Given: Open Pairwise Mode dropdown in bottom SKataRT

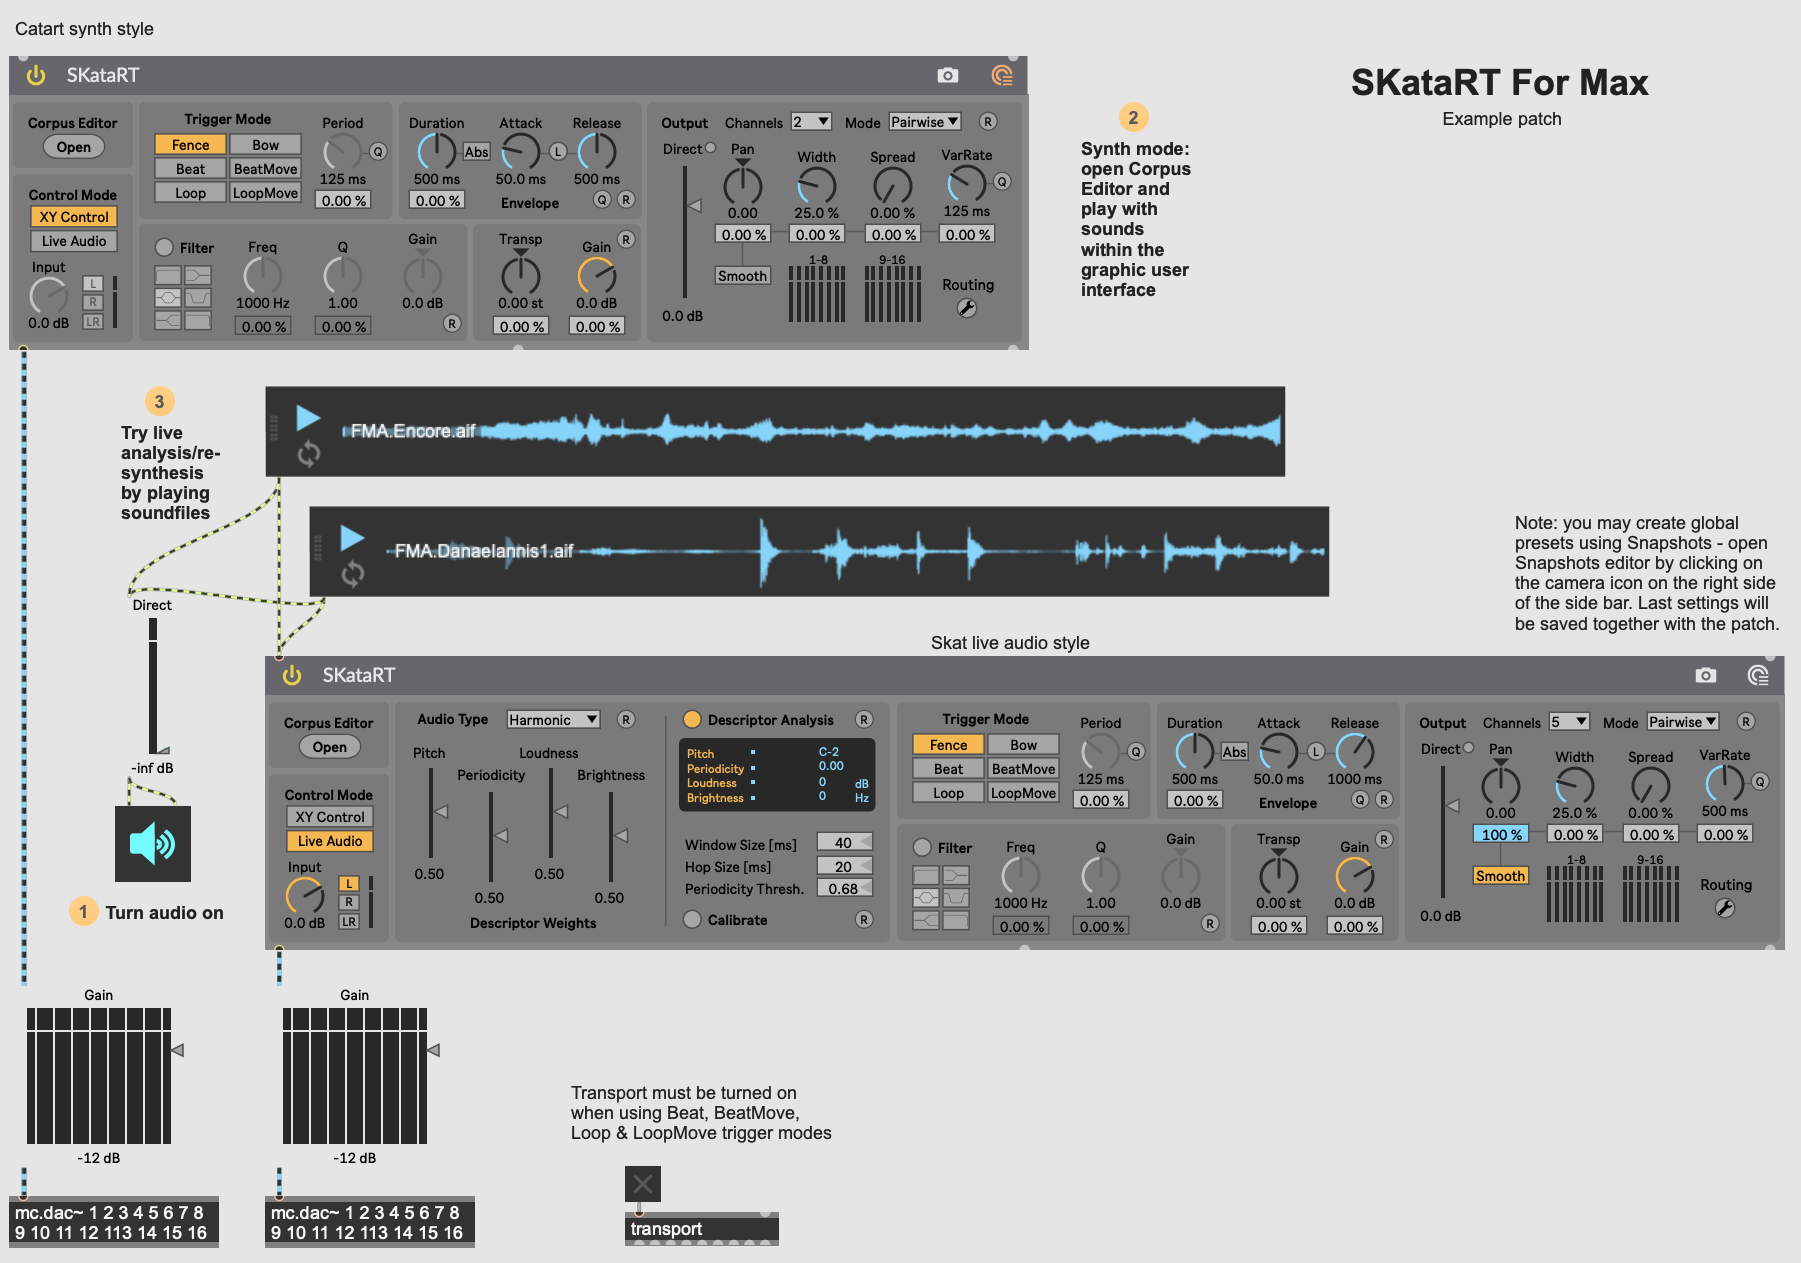Looking at the screenshot, I should coord(1683,721).
